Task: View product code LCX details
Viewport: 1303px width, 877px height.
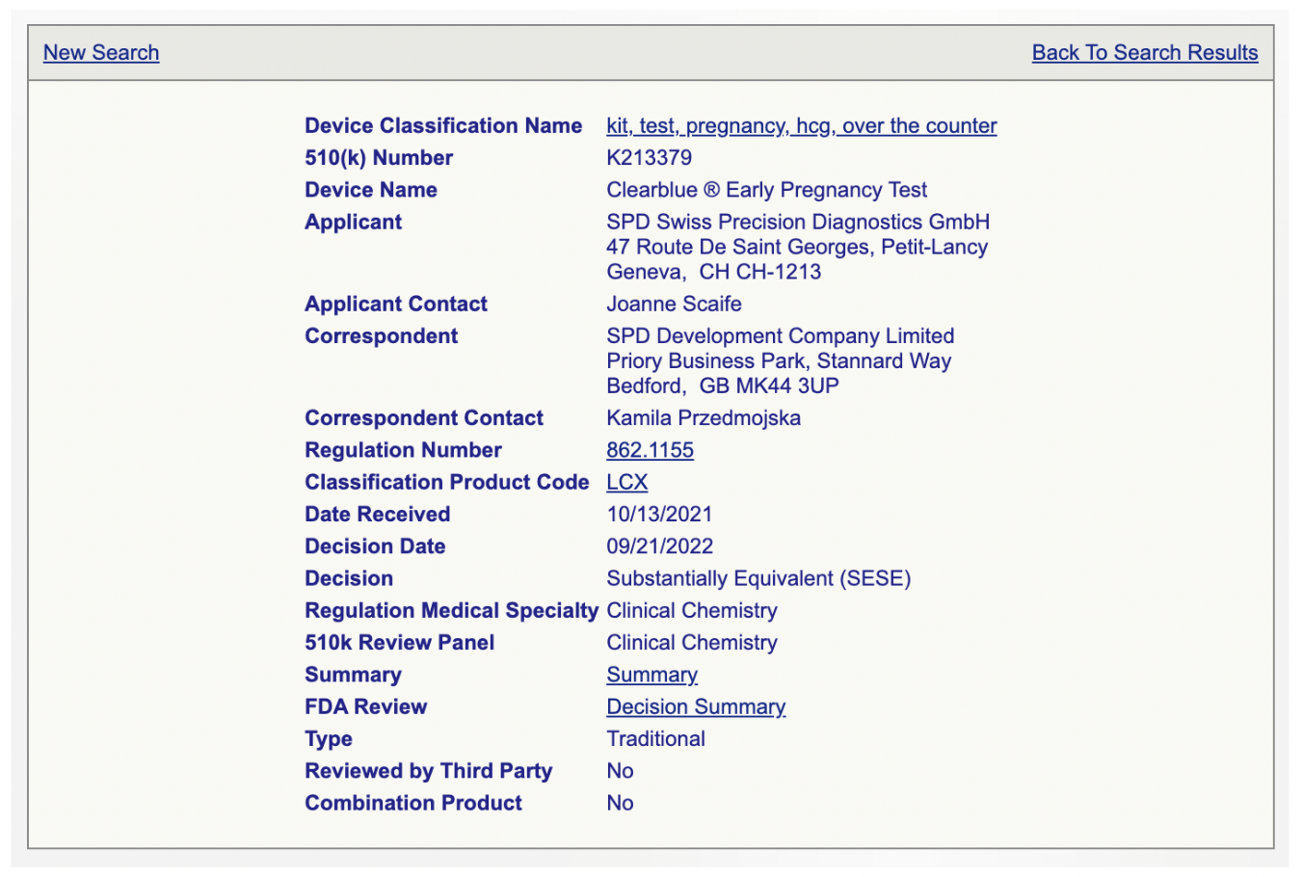Action: point(626,482)
